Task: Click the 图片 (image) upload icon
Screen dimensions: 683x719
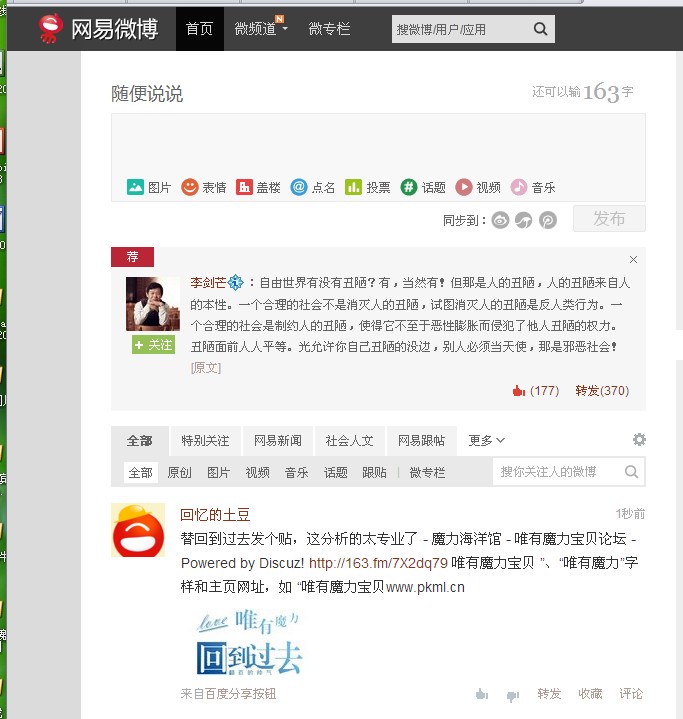Action: click(136, 187)
